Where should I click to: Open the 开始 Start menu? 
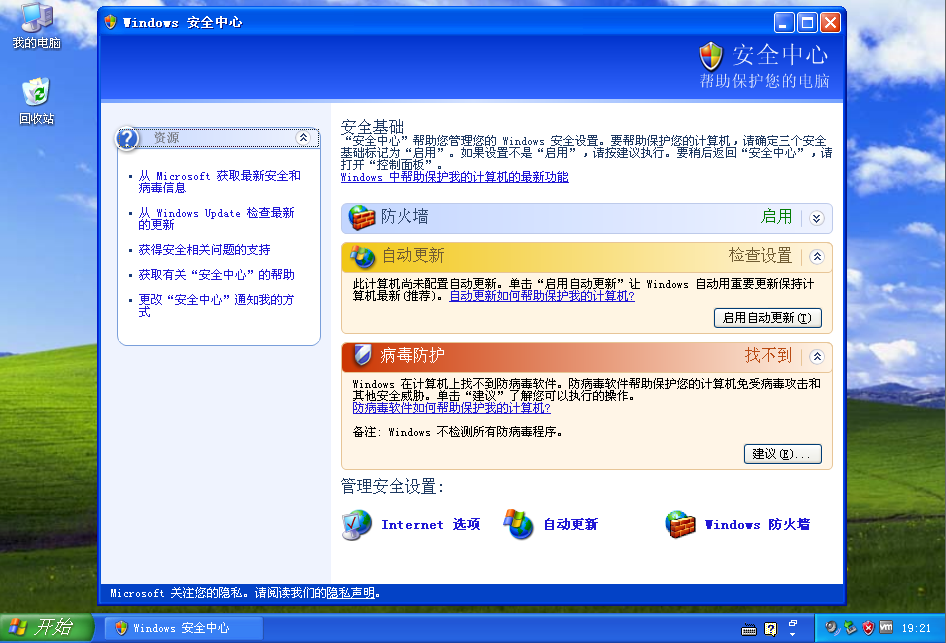click(x=47, y=628)
